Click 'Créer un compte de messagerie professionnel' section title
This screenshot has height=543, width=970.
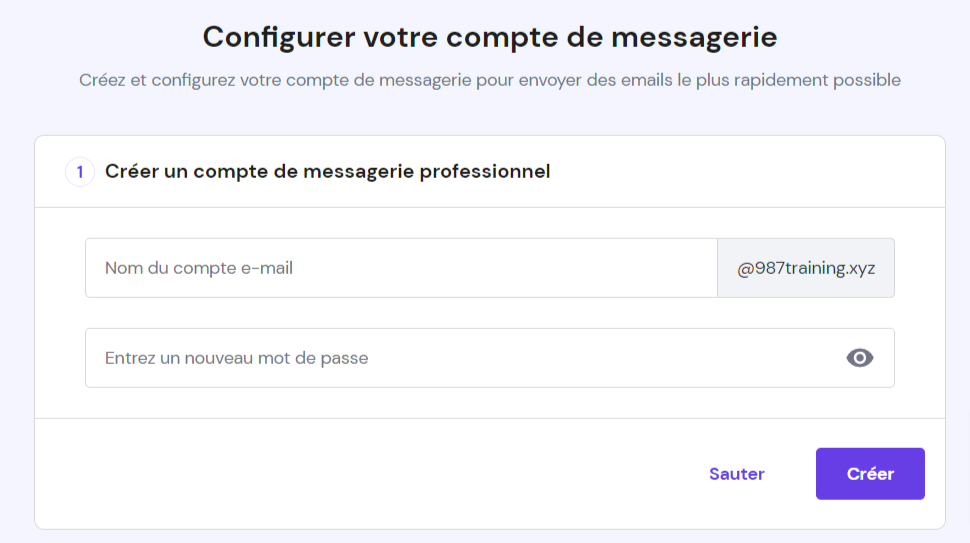[x=328, y=172]
